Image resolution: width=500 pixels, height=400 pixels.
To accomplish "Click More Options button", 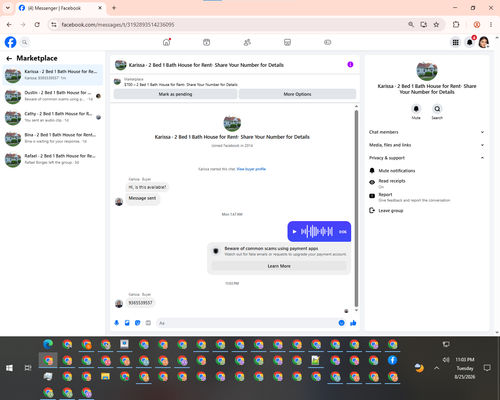I will coord(297,94).
